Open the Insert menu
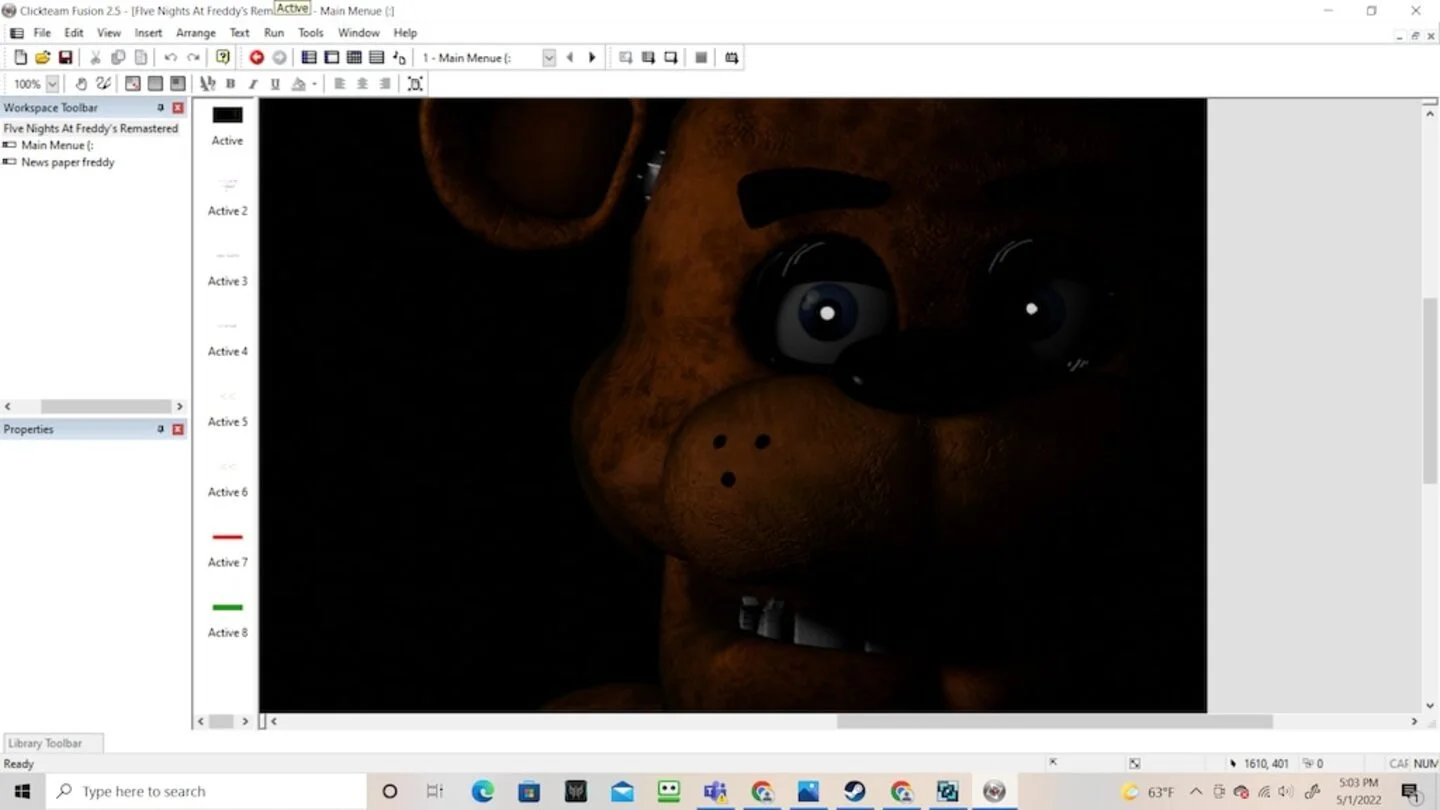Screen dimensions: 1440x810 (148, 33)
